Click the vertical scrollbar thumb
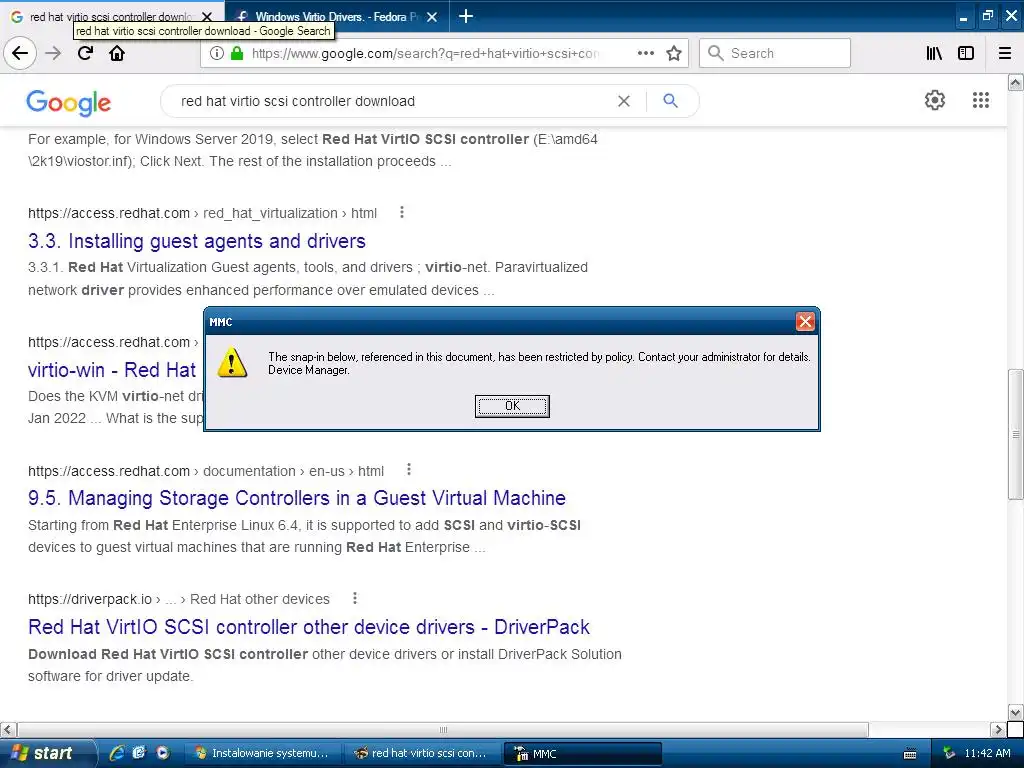 click(1016, 434)
